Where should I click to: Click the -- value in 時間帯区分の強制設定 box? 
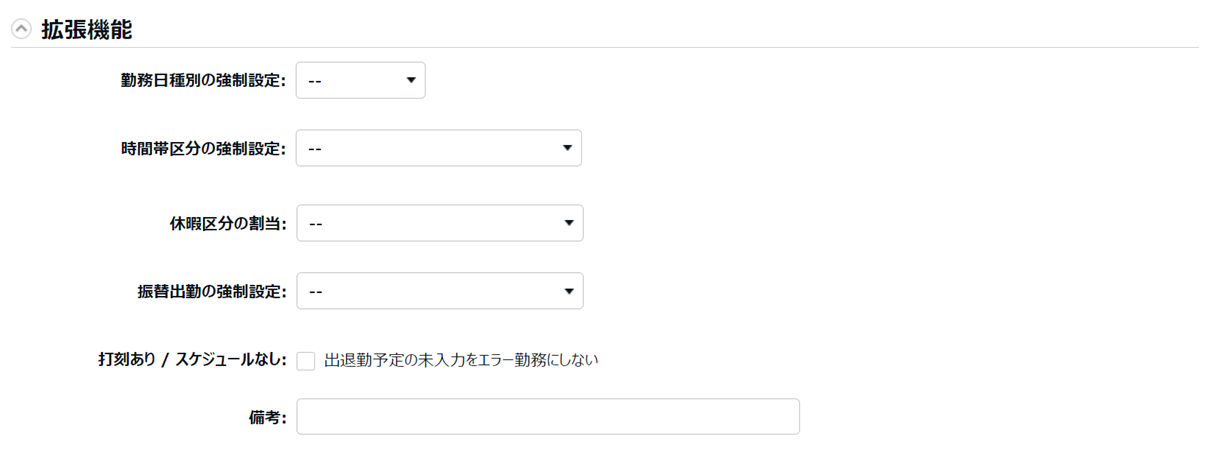point(315,149)
